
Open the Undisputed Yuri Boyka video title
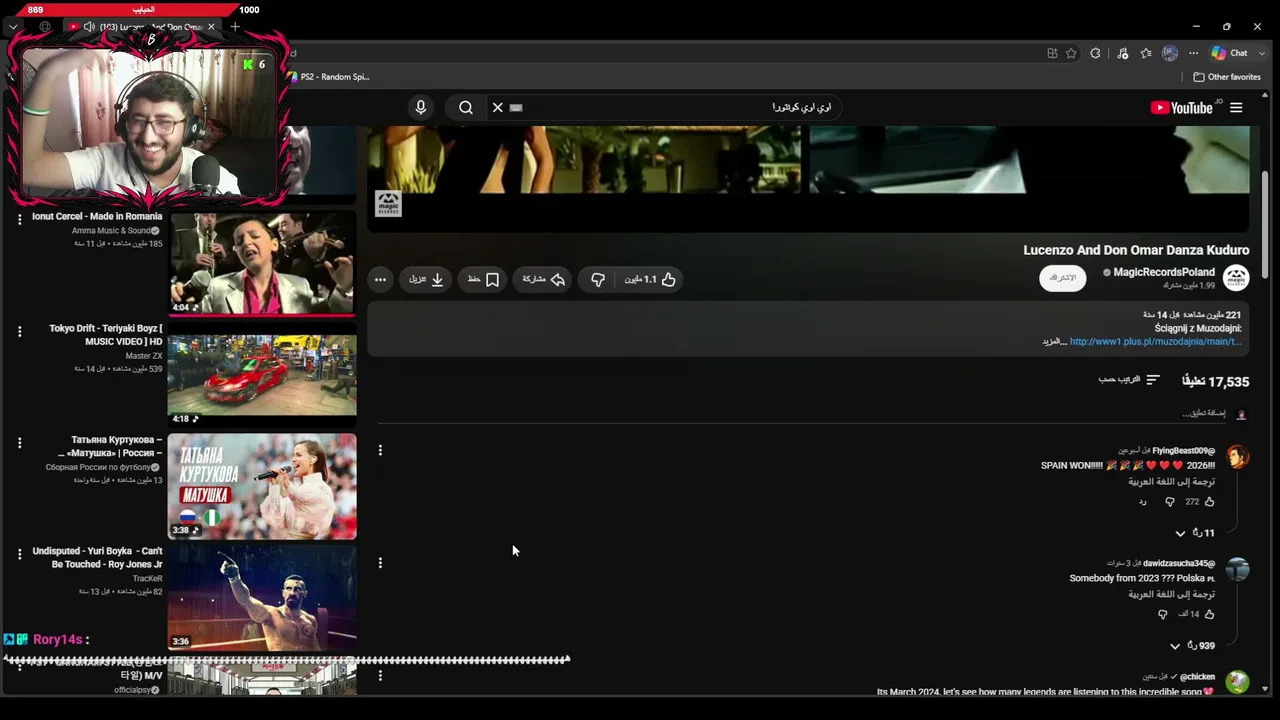[x=97, y=558]
